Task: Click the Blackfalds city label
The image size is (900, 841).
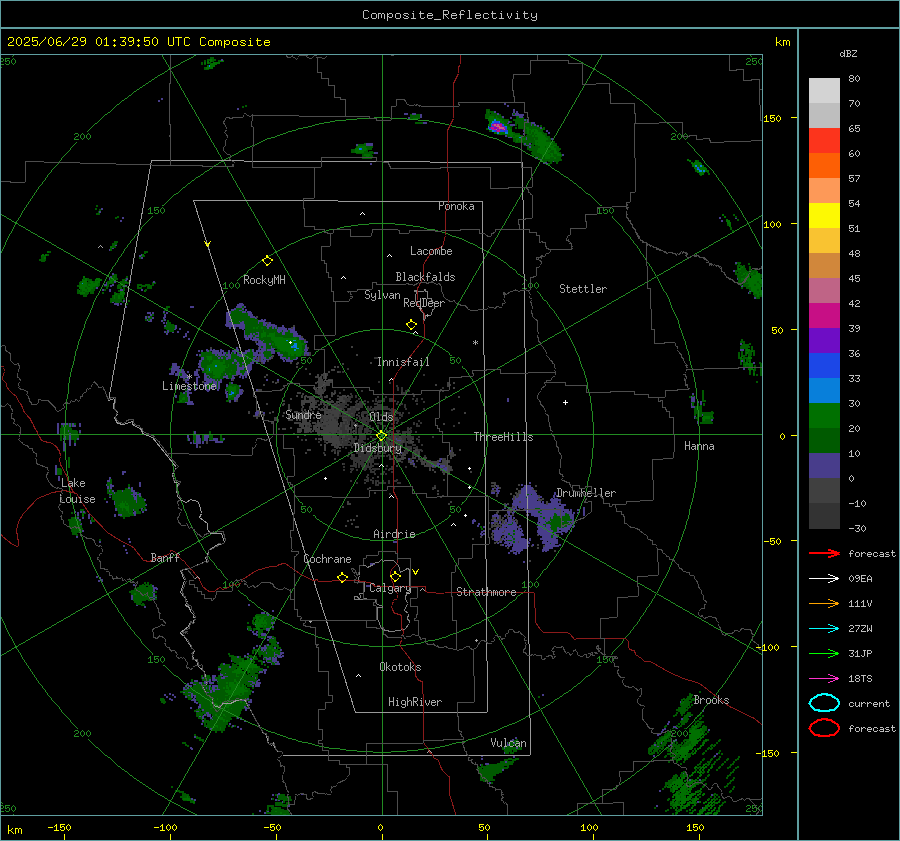Action: pos(425,277)
